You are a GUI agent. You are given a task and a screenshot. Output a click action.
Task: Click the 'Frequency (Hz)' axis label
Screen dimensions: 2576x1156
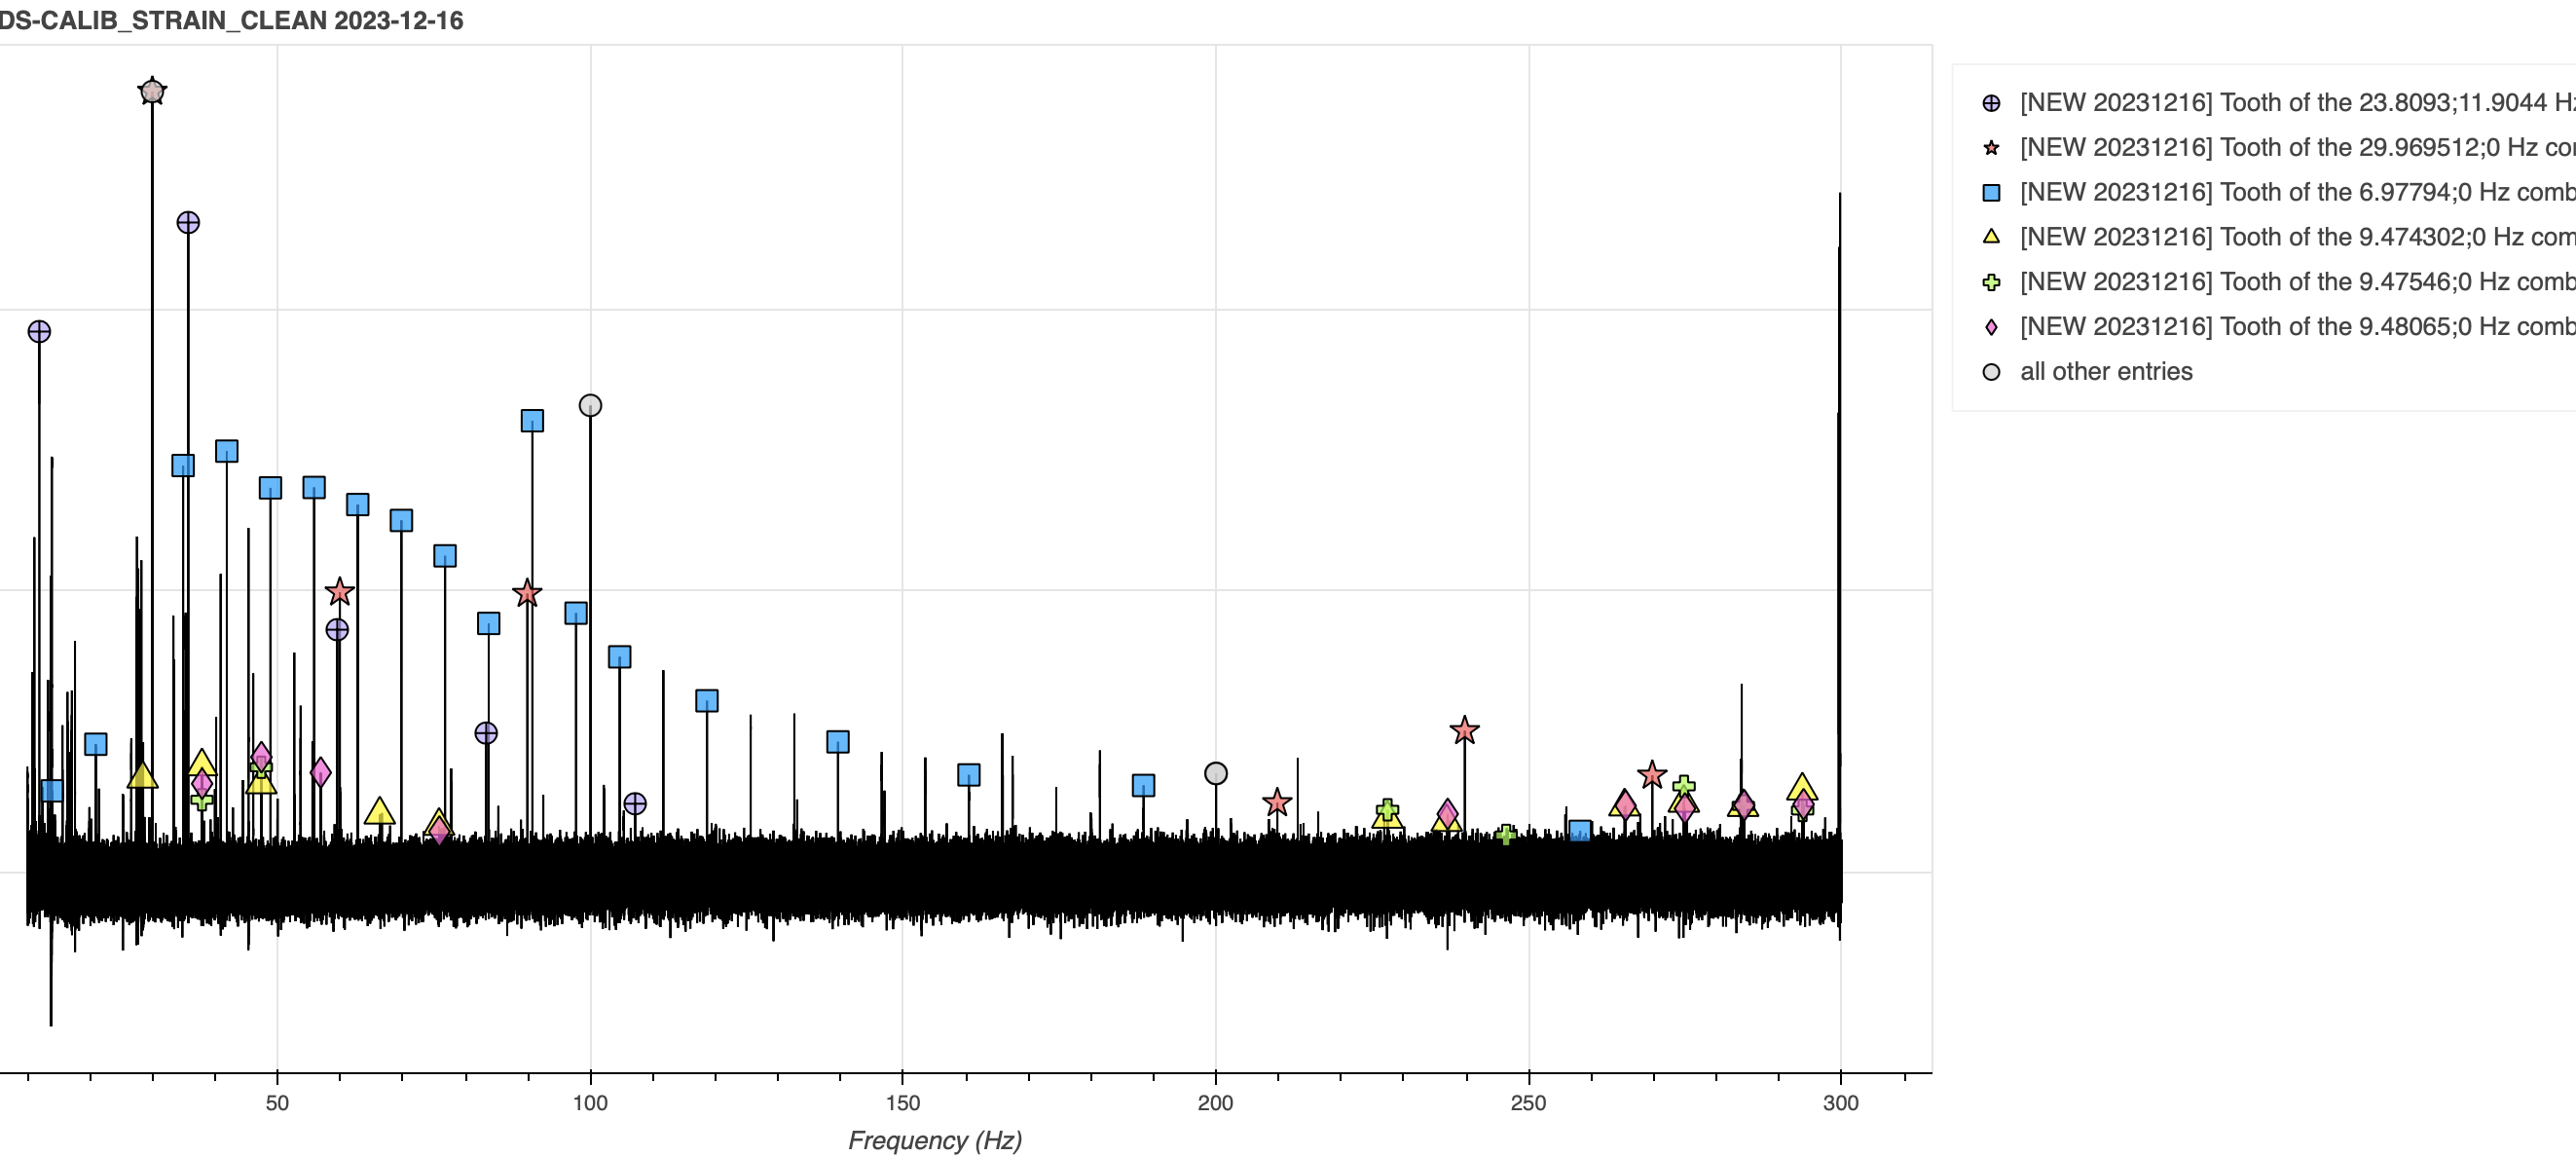click(934, 1140)
